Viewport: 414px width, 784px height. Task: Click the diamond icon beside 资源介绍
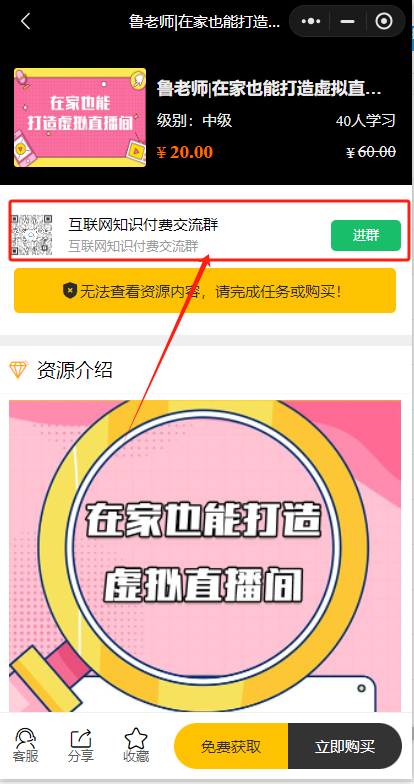(18, 370)
